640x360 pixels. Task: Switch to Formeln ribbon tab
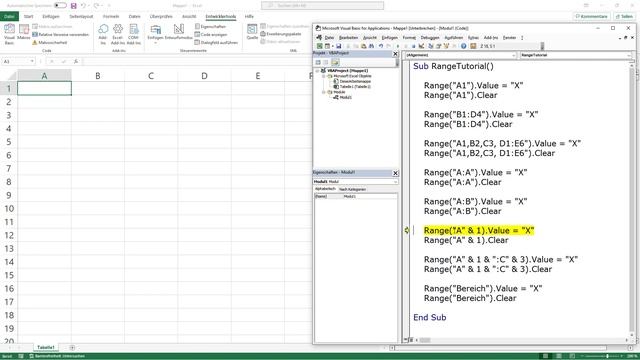tap(111, 16)
